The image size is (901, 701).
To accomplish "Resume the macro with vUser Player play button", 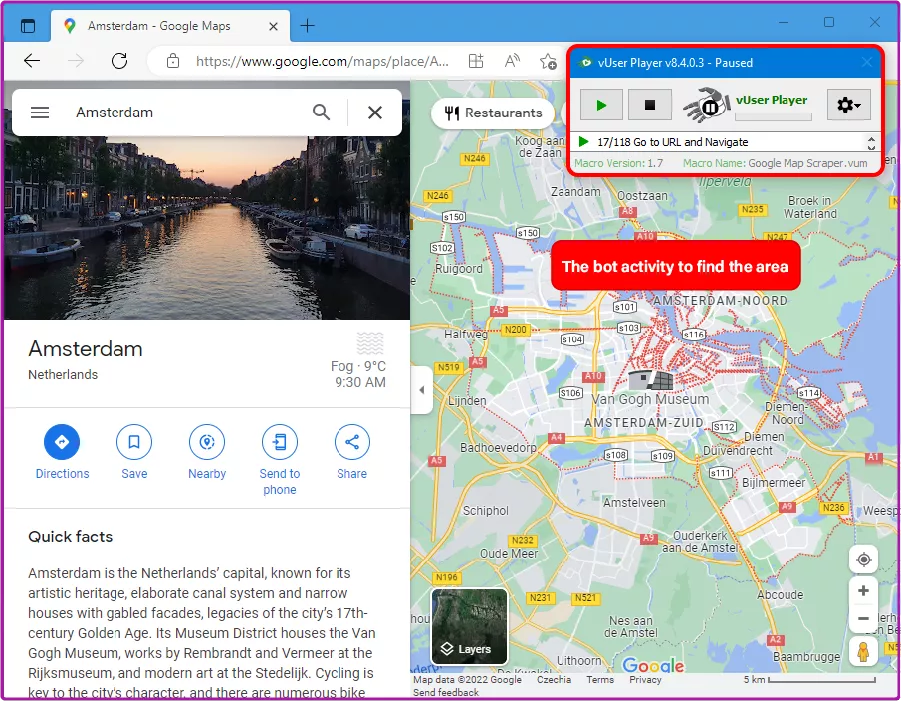I will [601, 105].
